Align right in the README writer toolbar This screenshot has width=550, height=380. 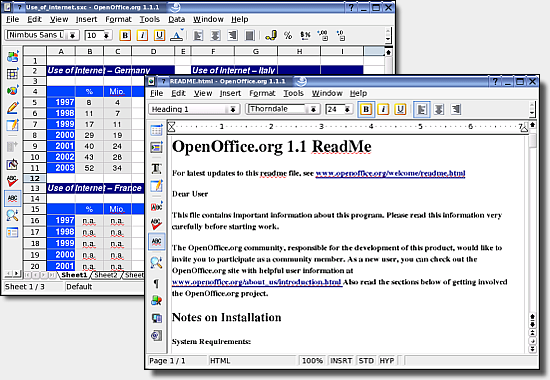click(456, 109)
